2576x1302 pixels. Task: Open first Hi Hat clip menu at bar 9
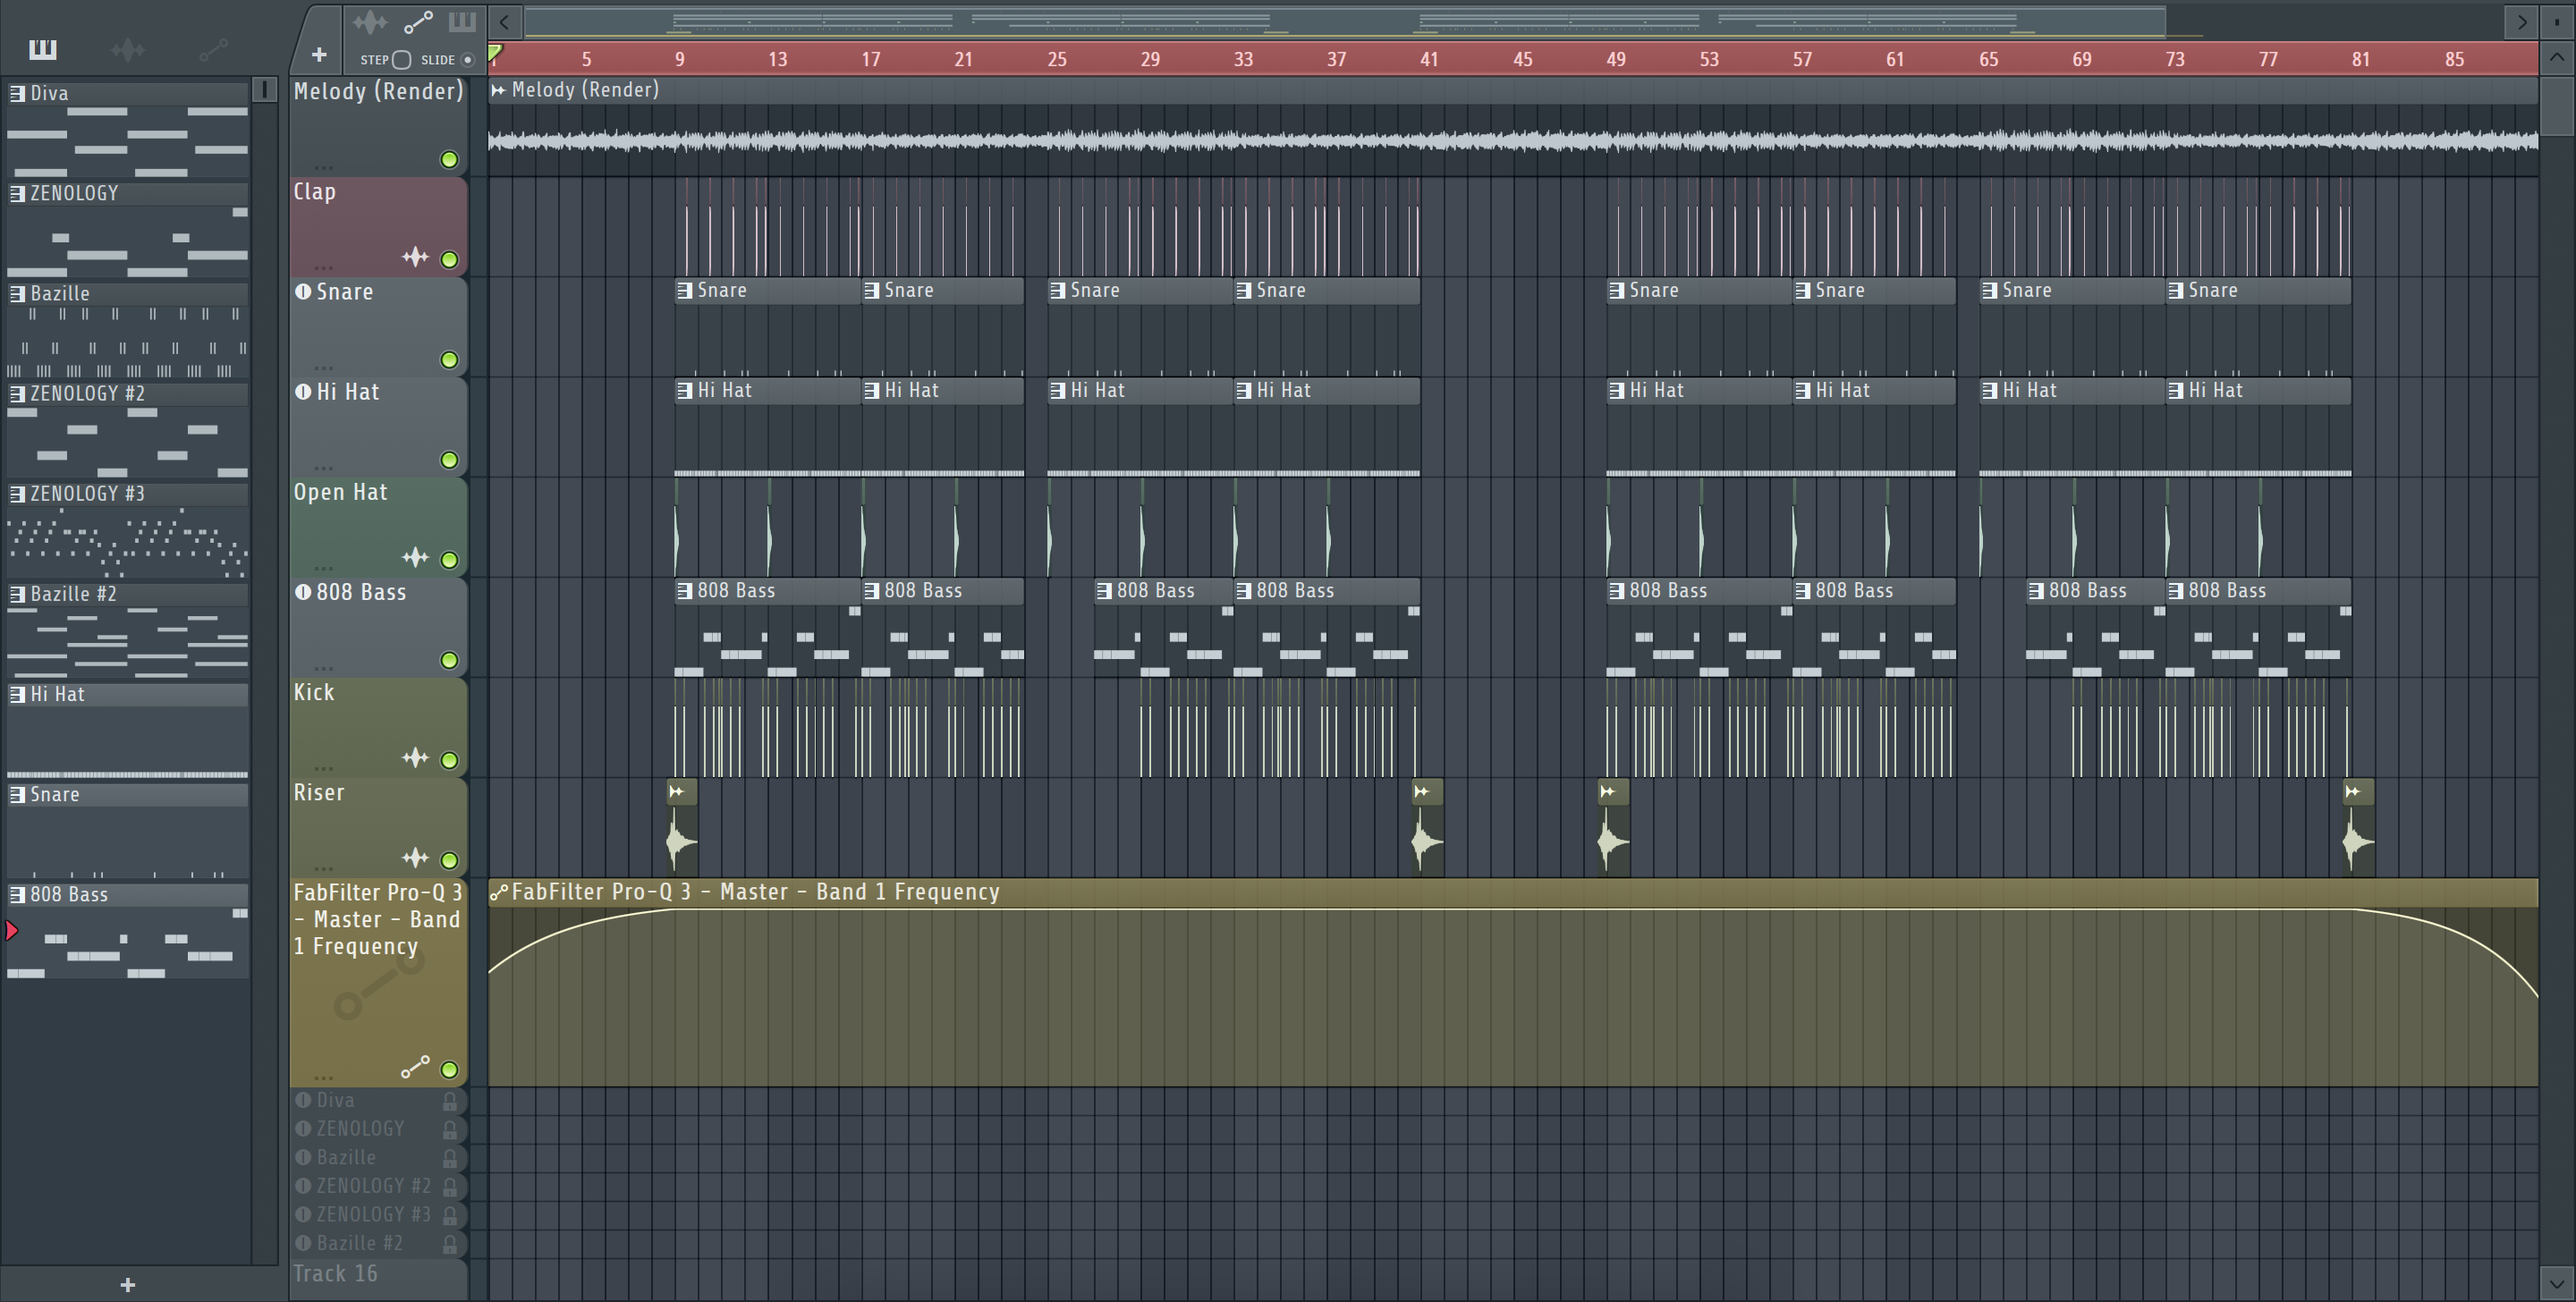[x=685, y=390]
